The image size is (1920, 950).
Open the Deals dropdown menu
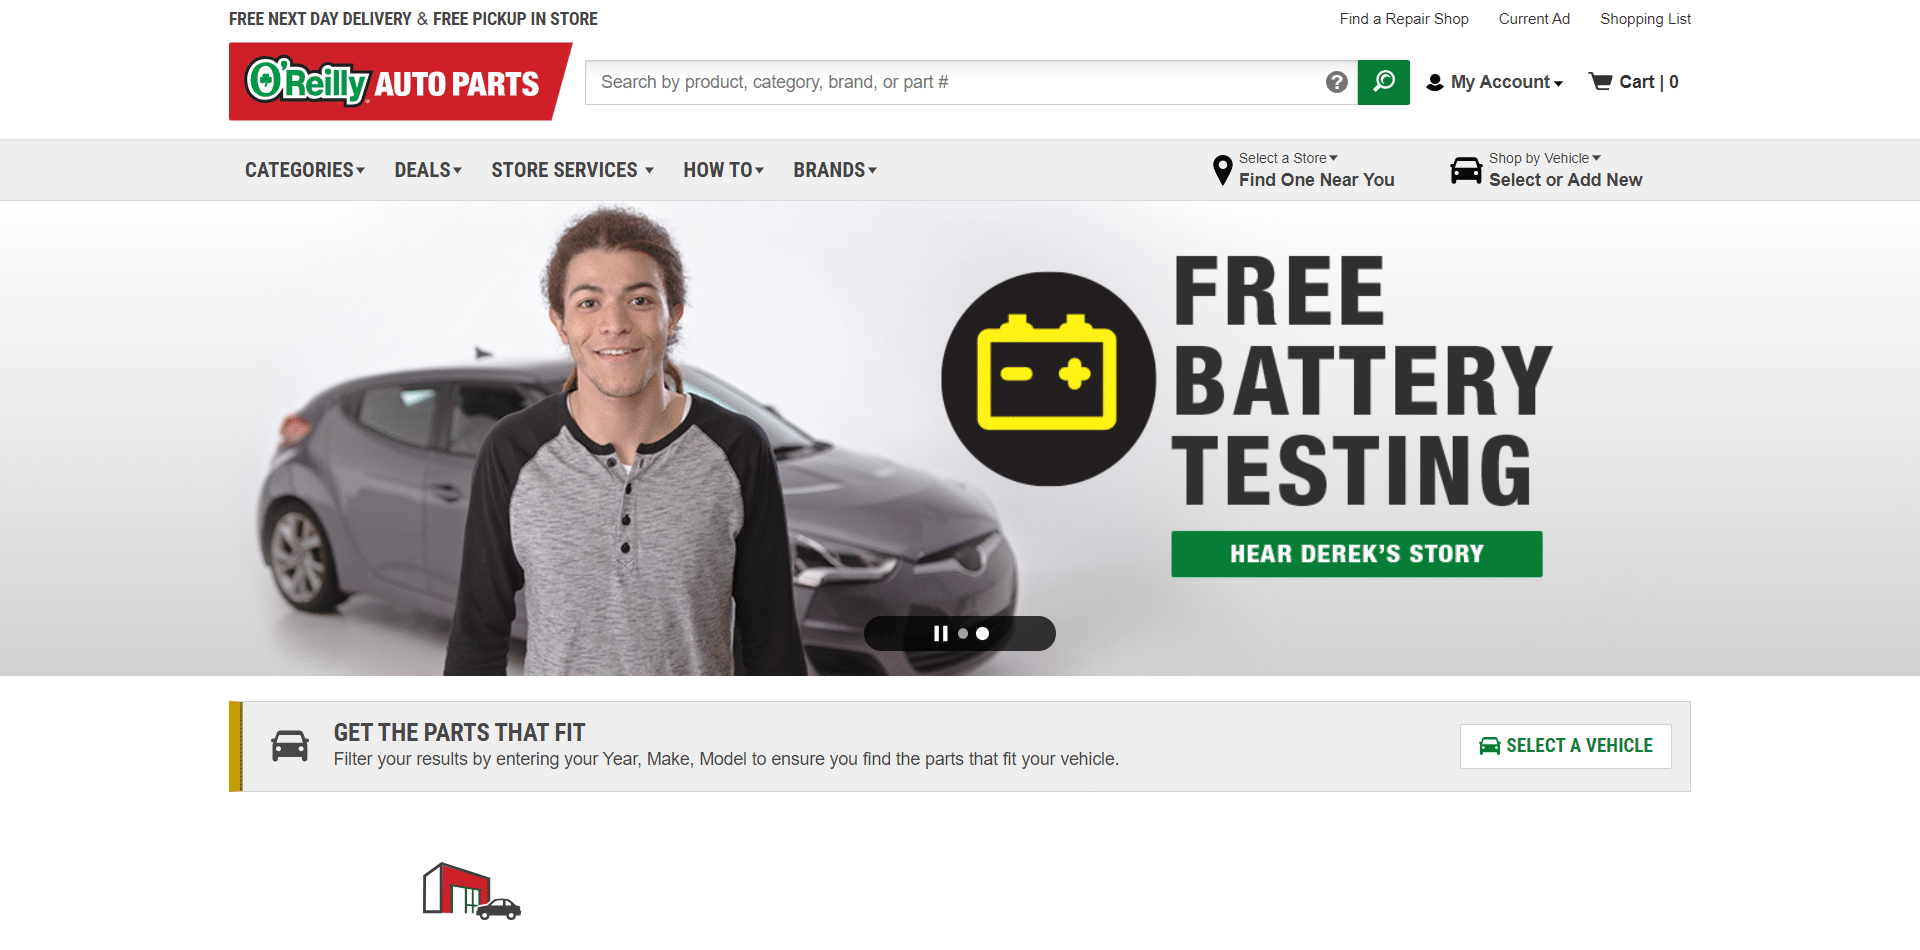coord(428,170)
